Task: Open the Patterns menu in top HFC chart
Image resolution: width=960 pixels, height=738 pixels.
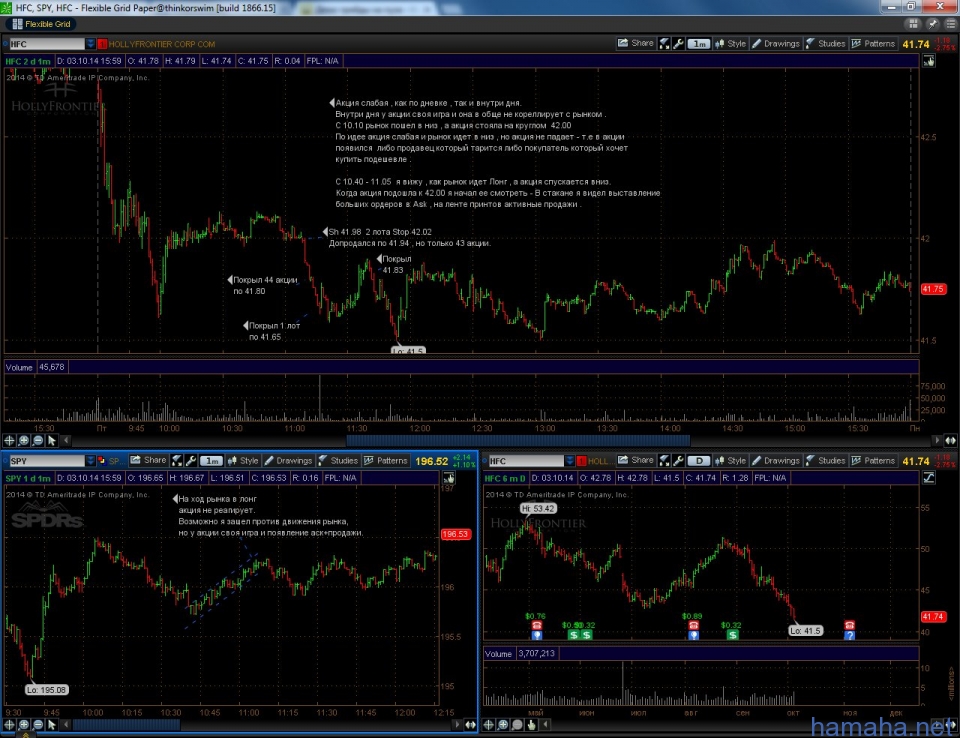Action: coord(873,43)
